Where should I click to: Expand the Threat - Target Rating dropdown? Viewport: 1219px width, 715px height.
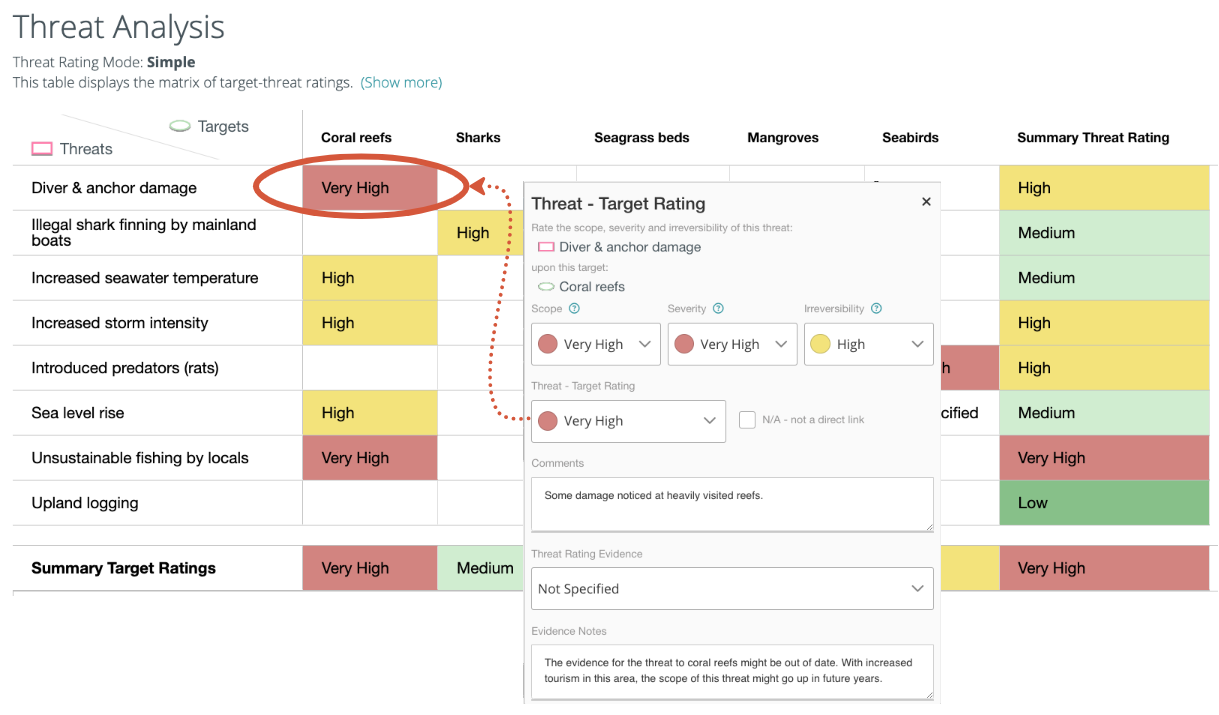click(x=628, y=421)
